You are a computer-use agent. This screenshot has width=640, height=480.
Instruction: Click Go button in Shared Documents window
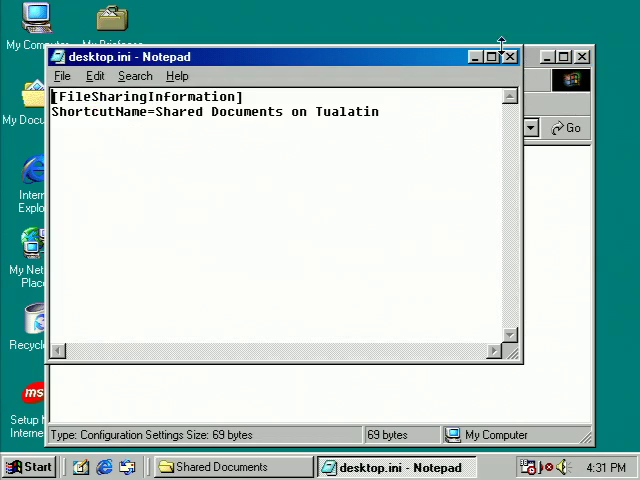[567, 128]
